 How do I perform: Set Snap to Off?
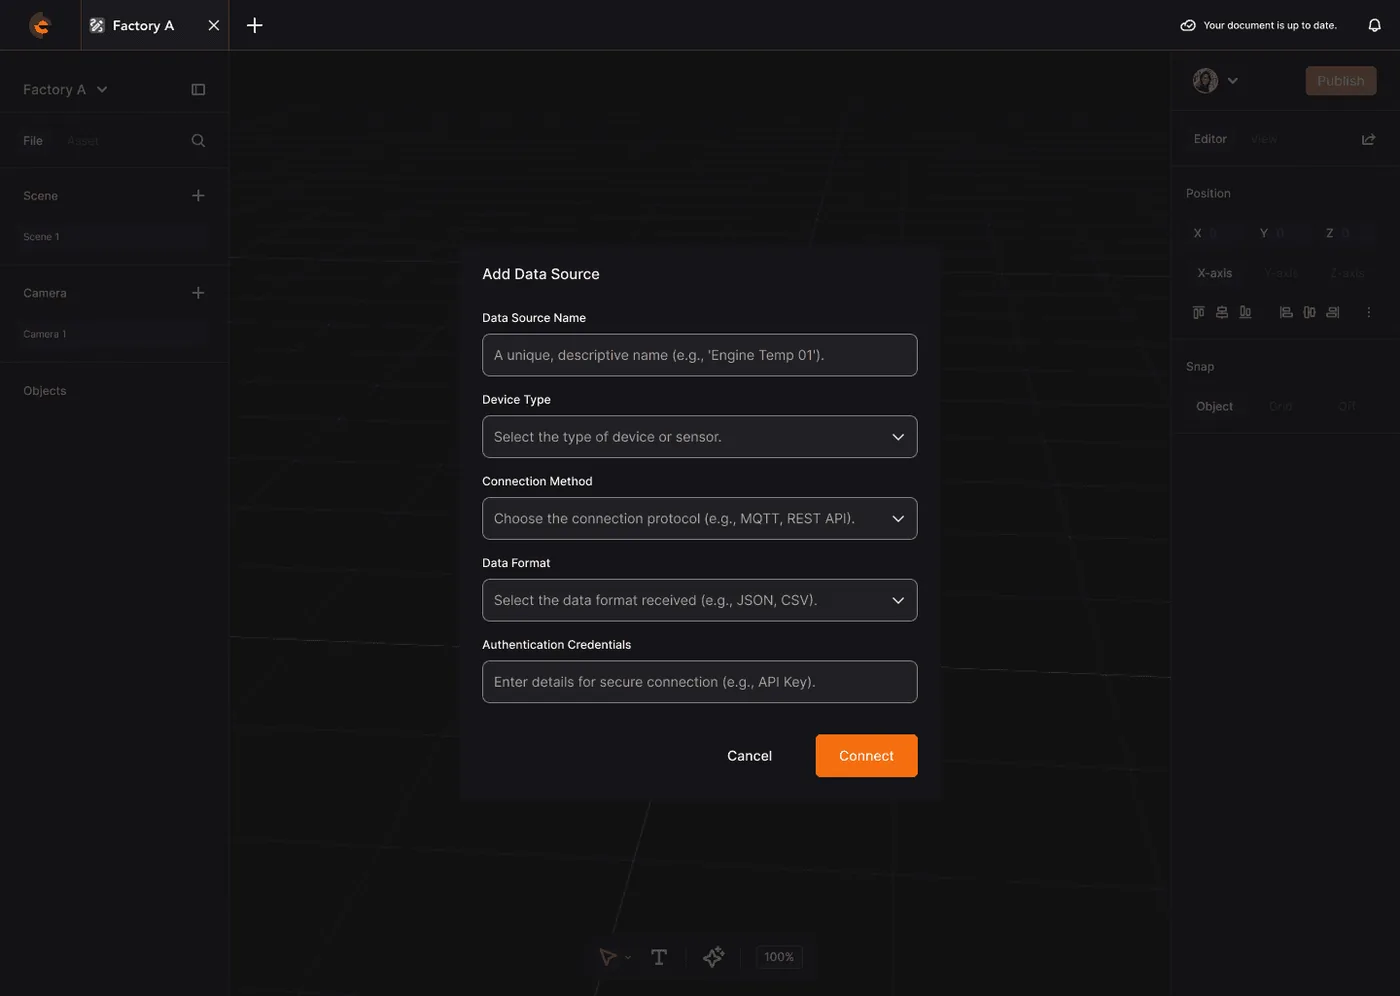click(x=1347, y=406)
